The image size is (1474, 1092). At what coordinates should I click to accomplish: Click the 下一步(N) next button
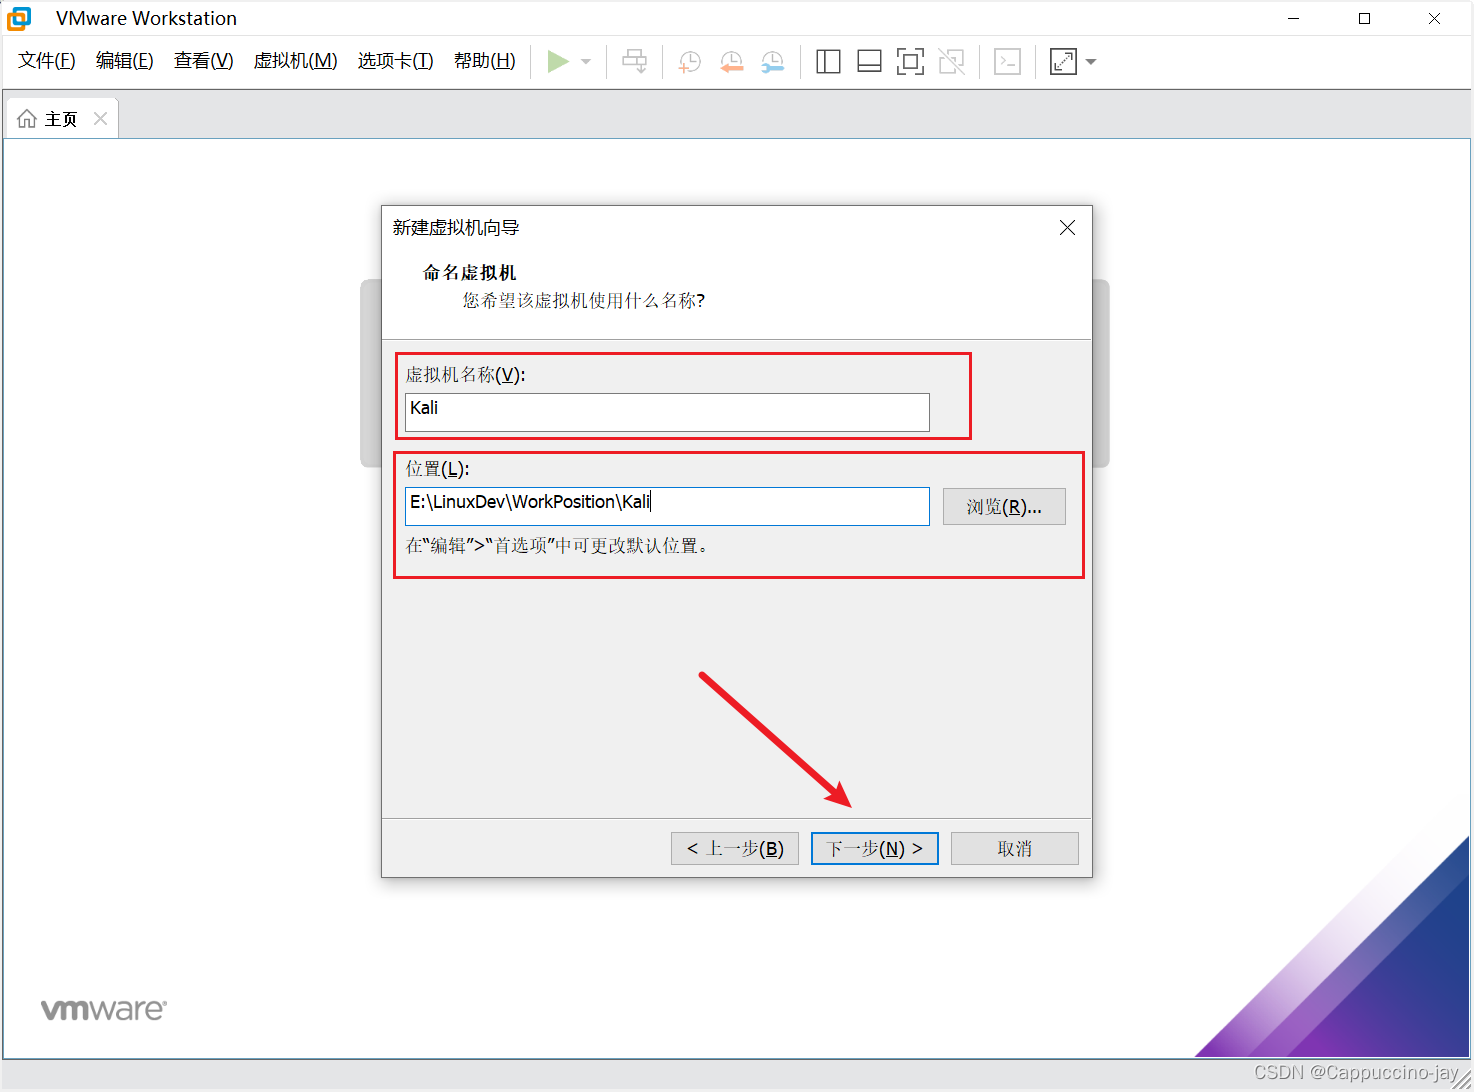click(x=875, y=849)
